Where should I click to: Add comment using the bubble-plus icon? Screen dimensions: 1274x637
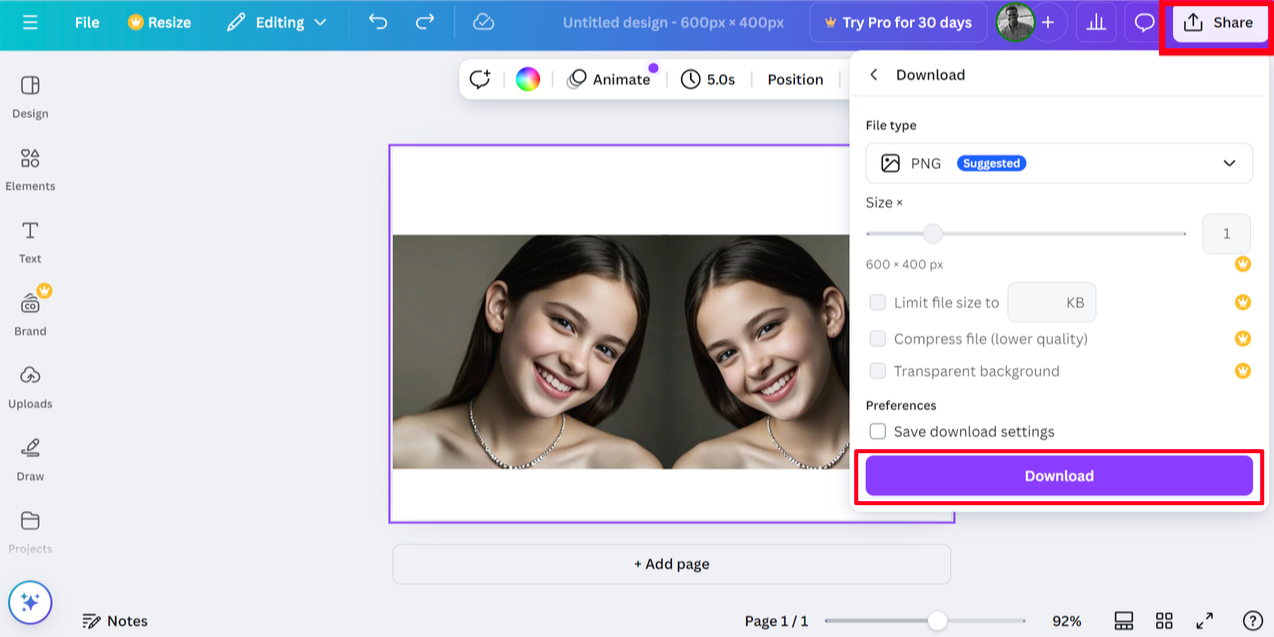(480, 79)
